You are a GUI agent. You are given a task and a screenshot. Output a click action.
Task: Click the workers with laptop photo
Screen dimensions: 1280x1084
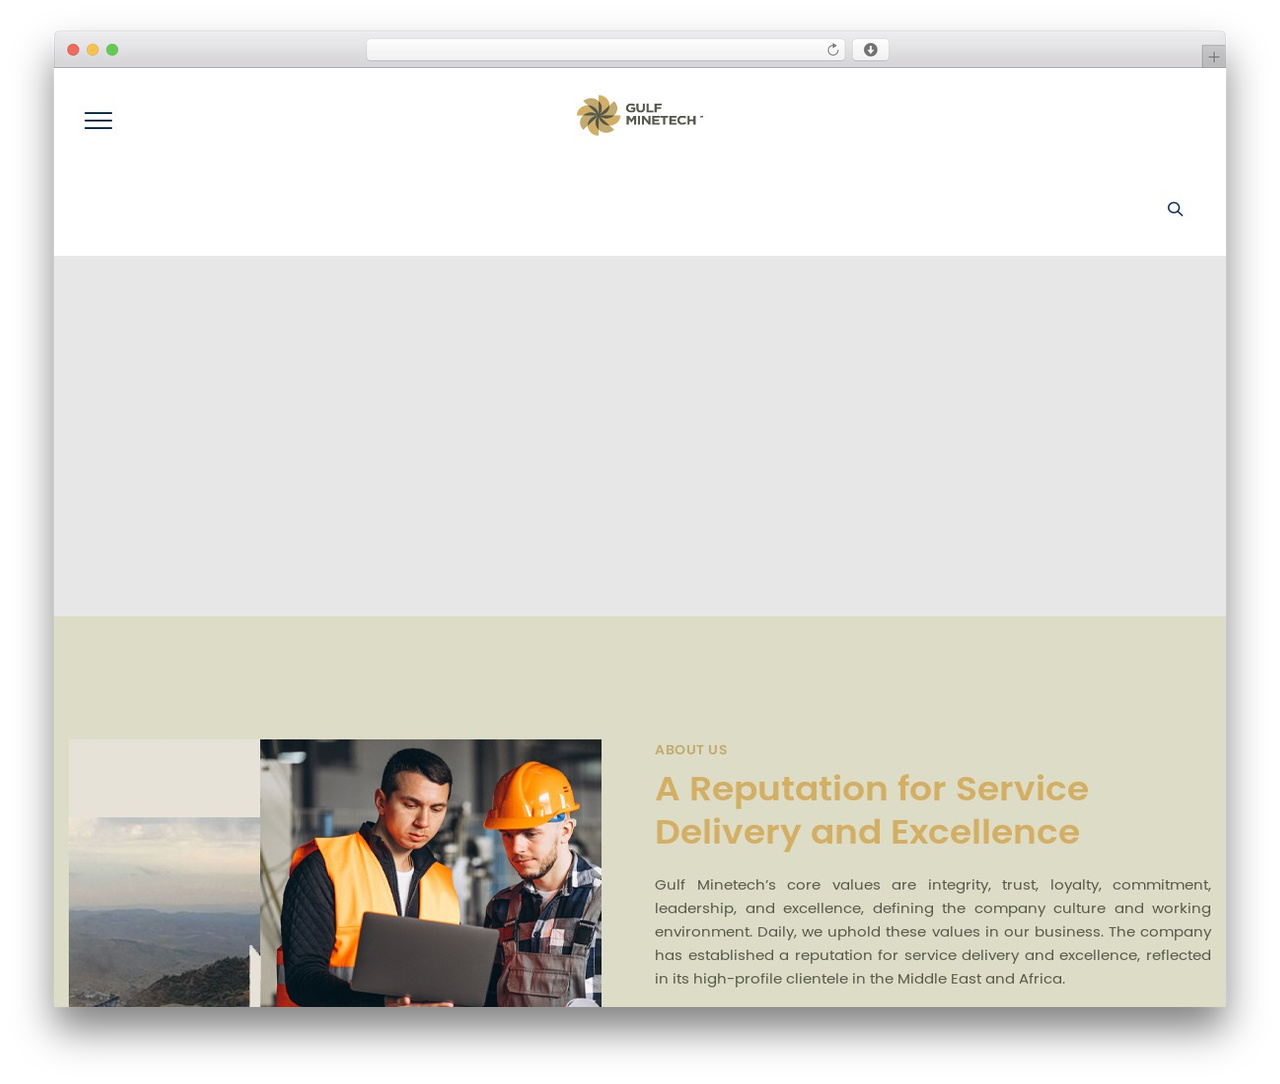[431, 873]
